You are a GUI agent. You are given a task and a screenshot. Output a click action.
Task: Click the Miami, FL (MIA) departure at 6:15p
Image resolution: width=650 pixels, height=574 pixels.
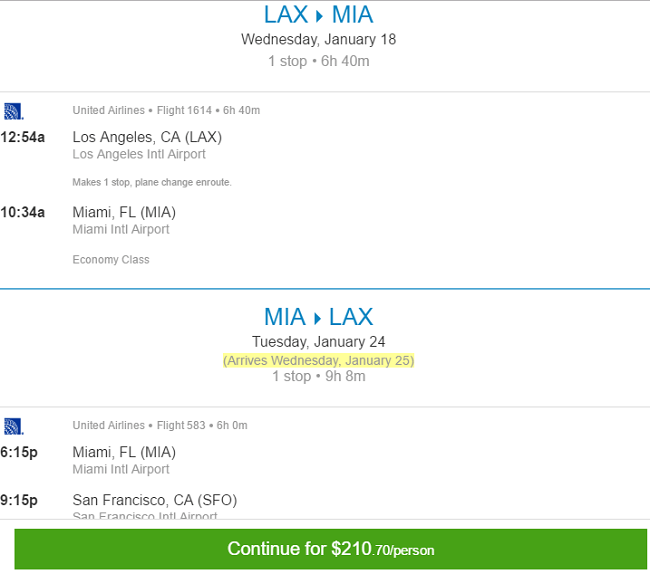tap(124, 452)
